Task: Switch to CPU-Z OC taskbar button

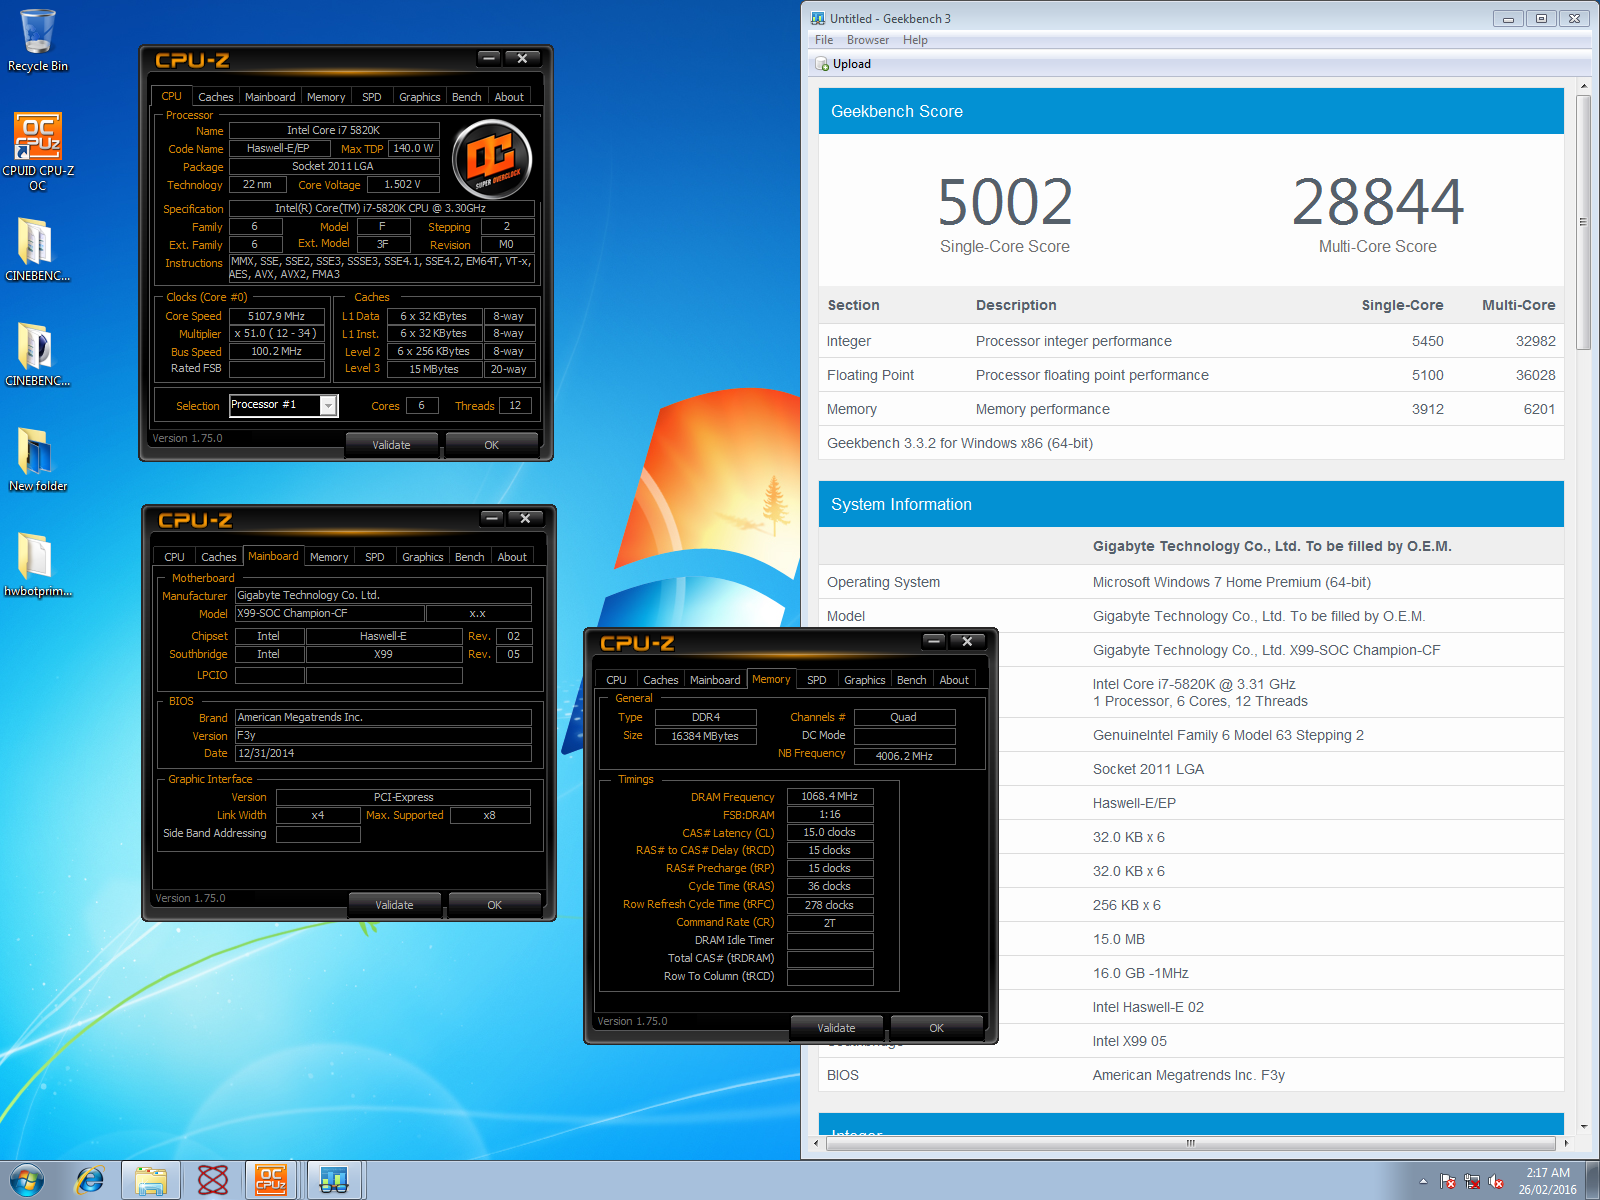Action: pyautogui.click(x=272, y=1180)
